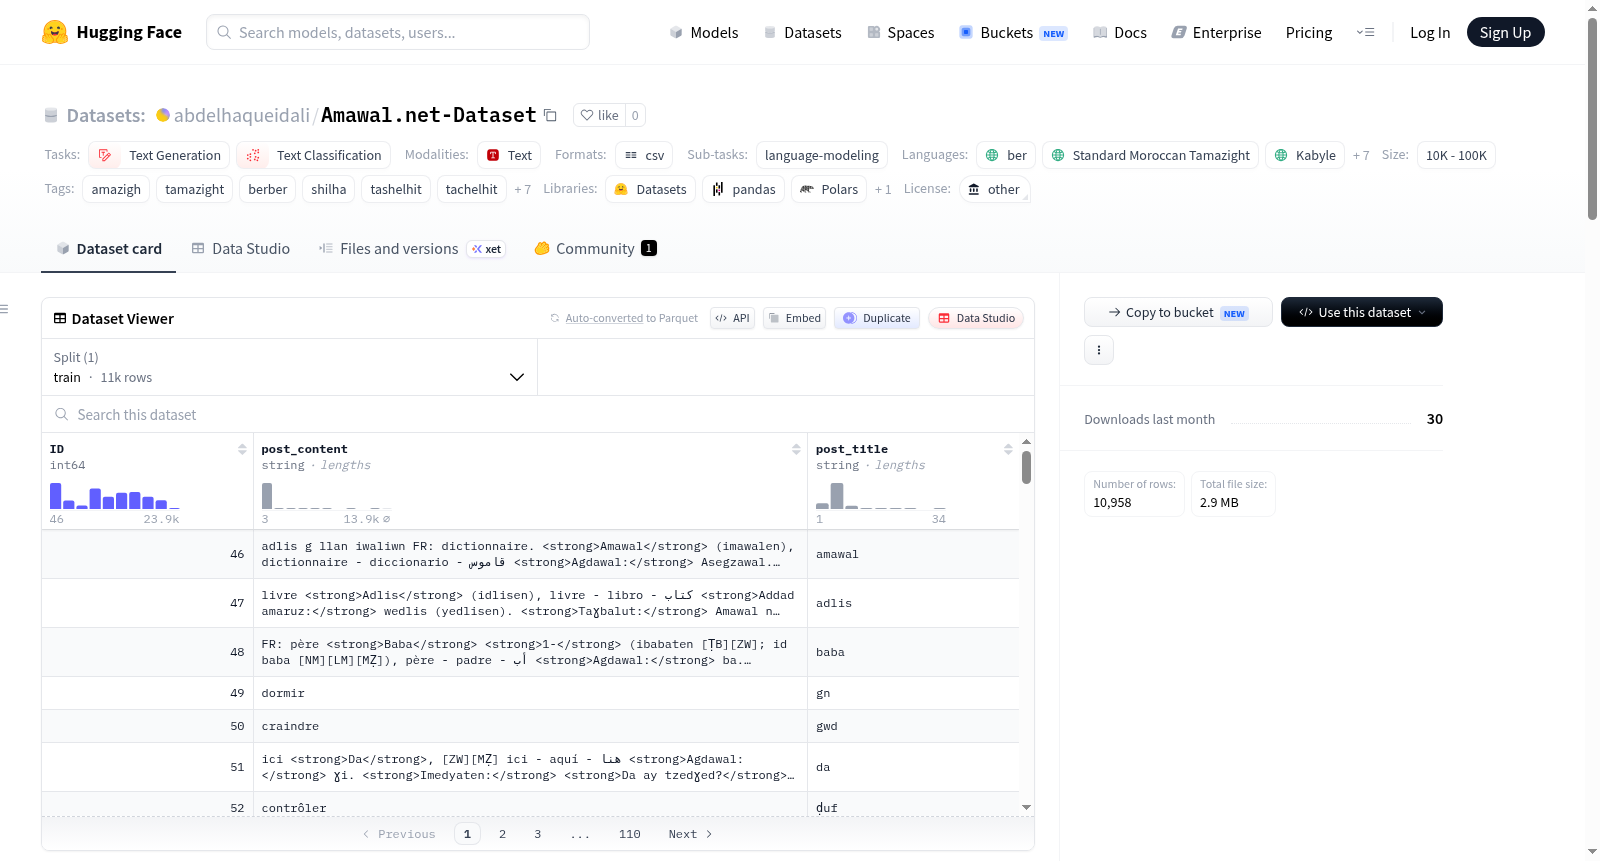The height and width of the screenshot is (861, 1600).
Task: Switch to the Dataset card tab
Action: 108,249
